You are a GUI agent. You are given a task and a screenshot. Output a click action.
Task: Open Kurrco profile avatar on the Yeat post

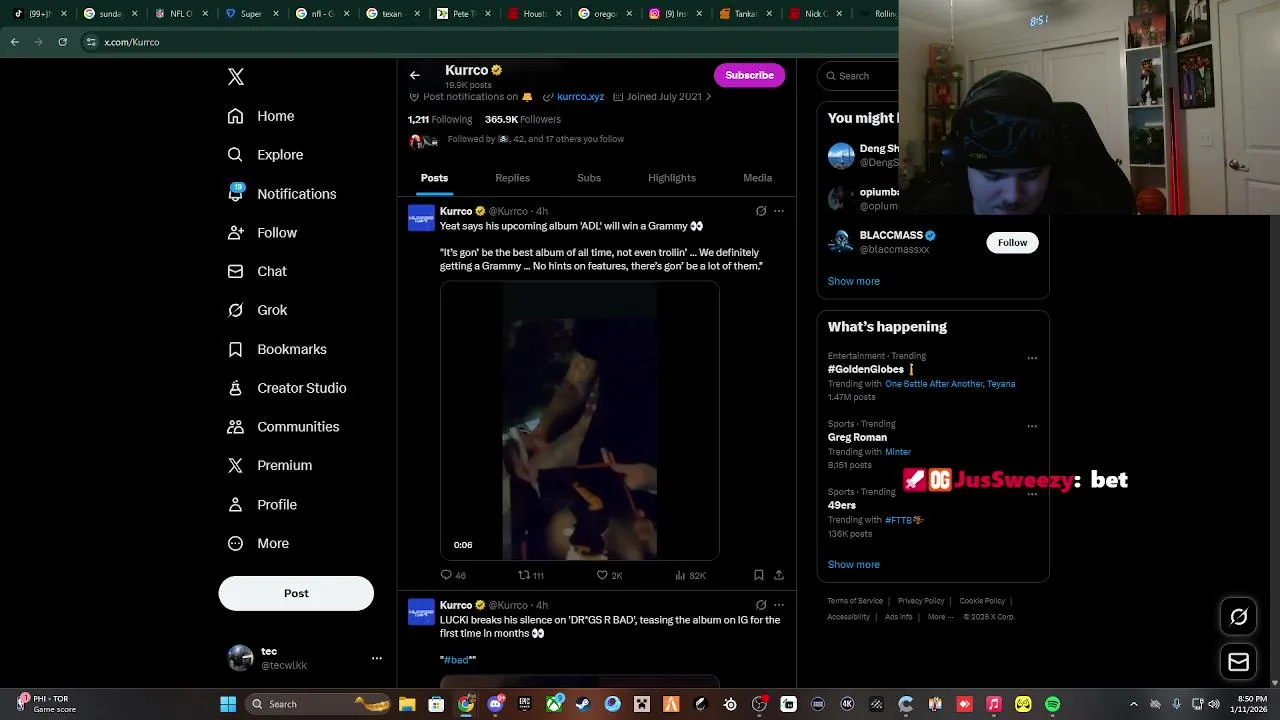pos(421,217)
